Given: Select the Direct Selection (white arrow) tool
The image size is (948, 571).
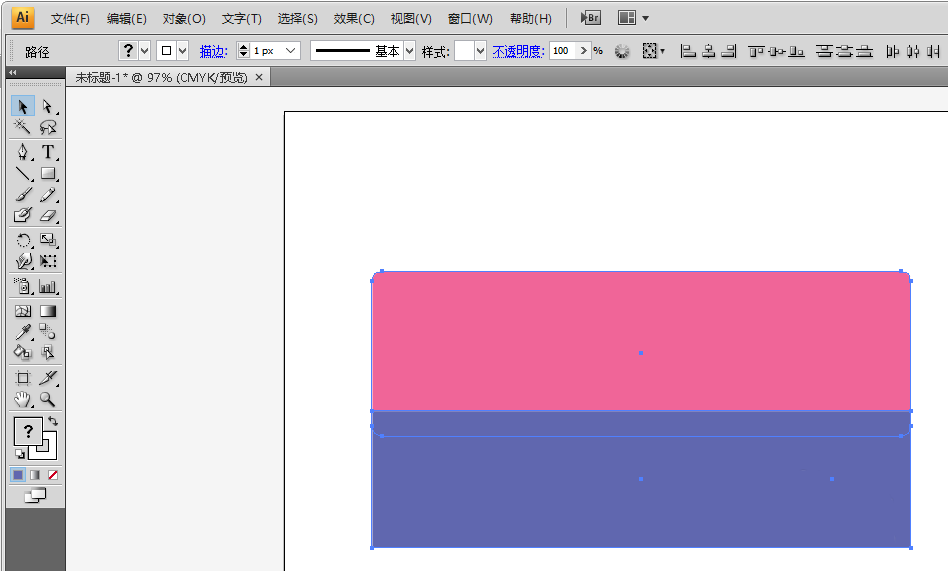Looking at the screenshot, I should [x=48, y=106].
